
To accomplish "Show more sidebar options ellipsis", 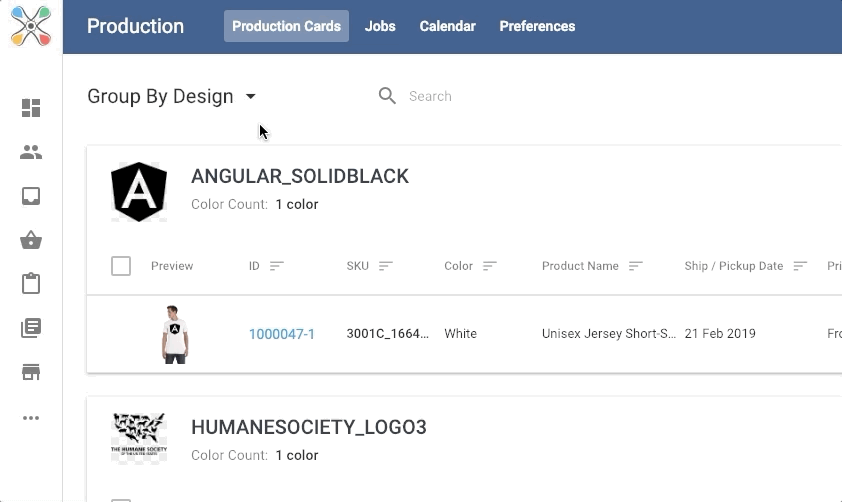I will tap(31, 418).
